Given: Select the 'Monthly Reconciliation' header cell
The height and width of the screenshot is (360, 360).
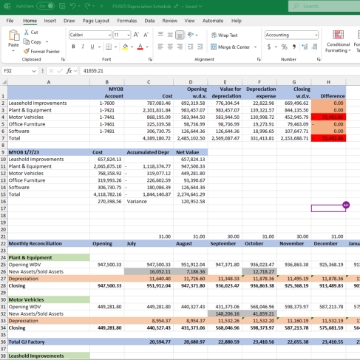Looking at the screenshot, I should click(48, 244).
